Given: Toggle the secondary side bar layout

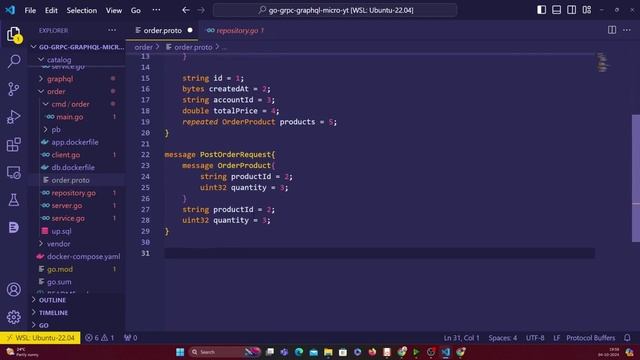Looking at the screenshot, I should point(571,10).
